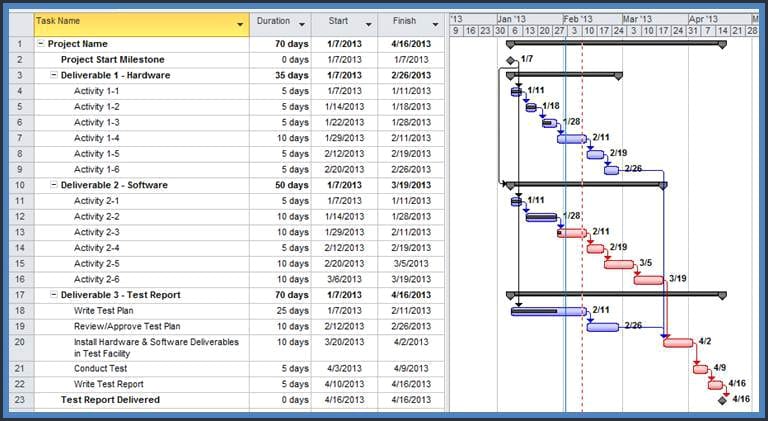Open the Duration column dropdown arrow
The width and height of the screenshot is (768, 421).
coord(300,23)
